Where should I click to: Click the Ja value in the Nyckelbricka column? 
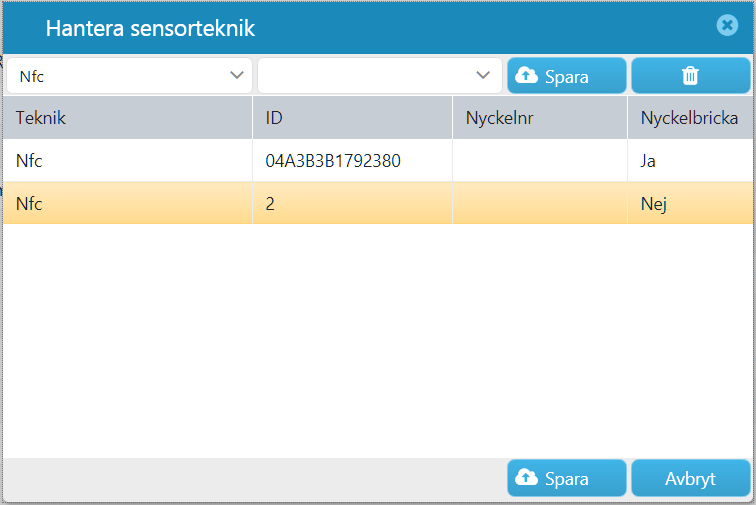pos(648,161)
